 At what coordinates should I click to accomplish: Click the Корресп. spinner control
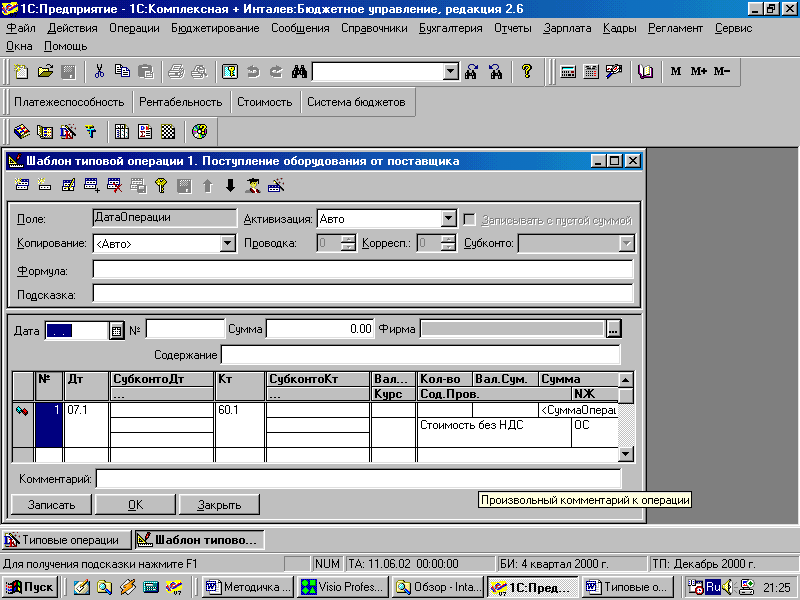[x=448, y=243]
